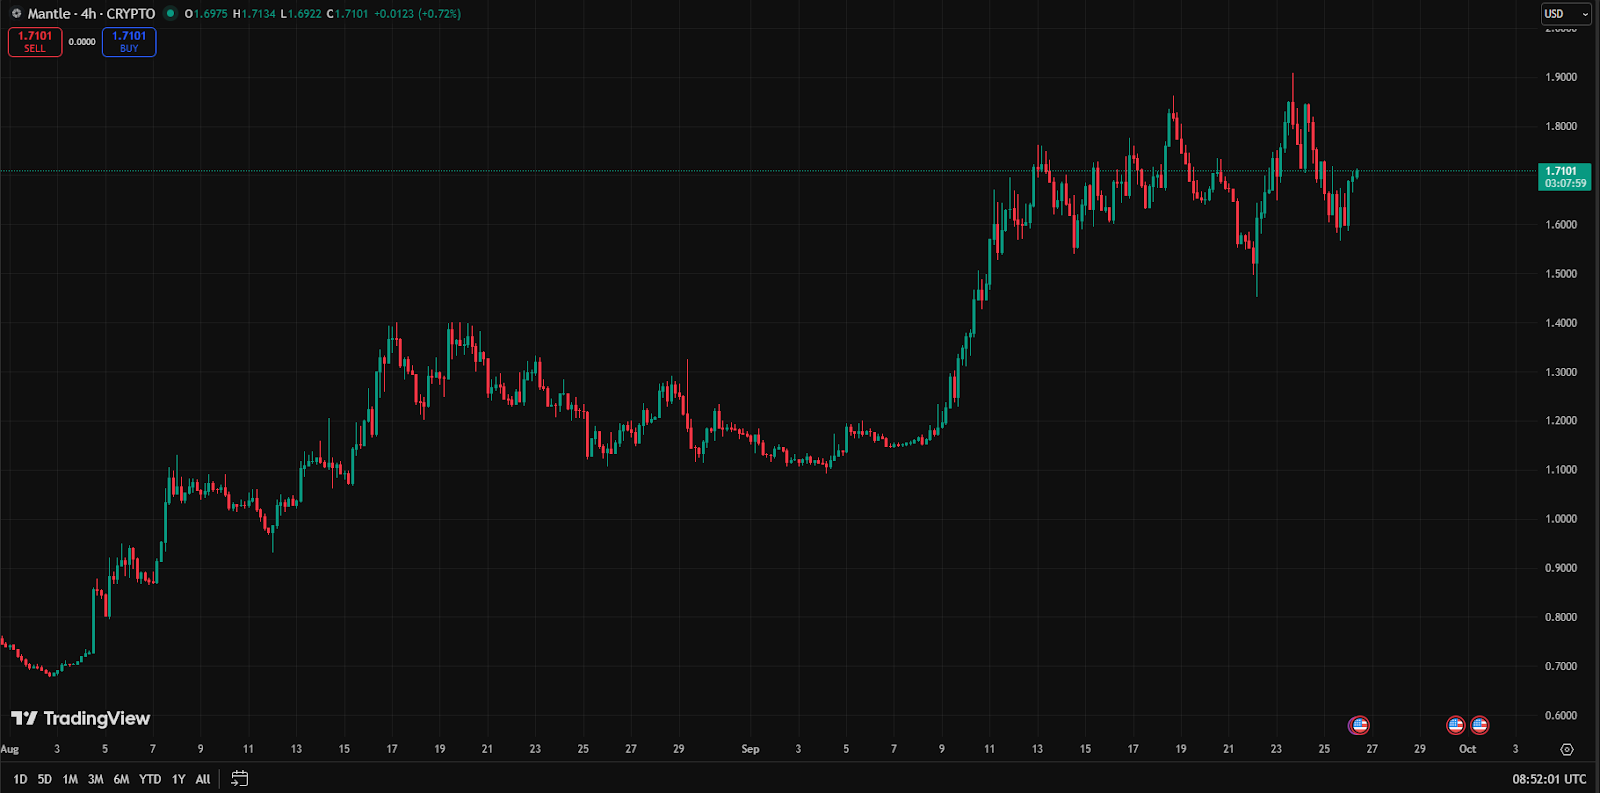The width and height of the screenshot is (1600, 793).
Task: Select the YTD date range
Action: click(x=150, y=779)
